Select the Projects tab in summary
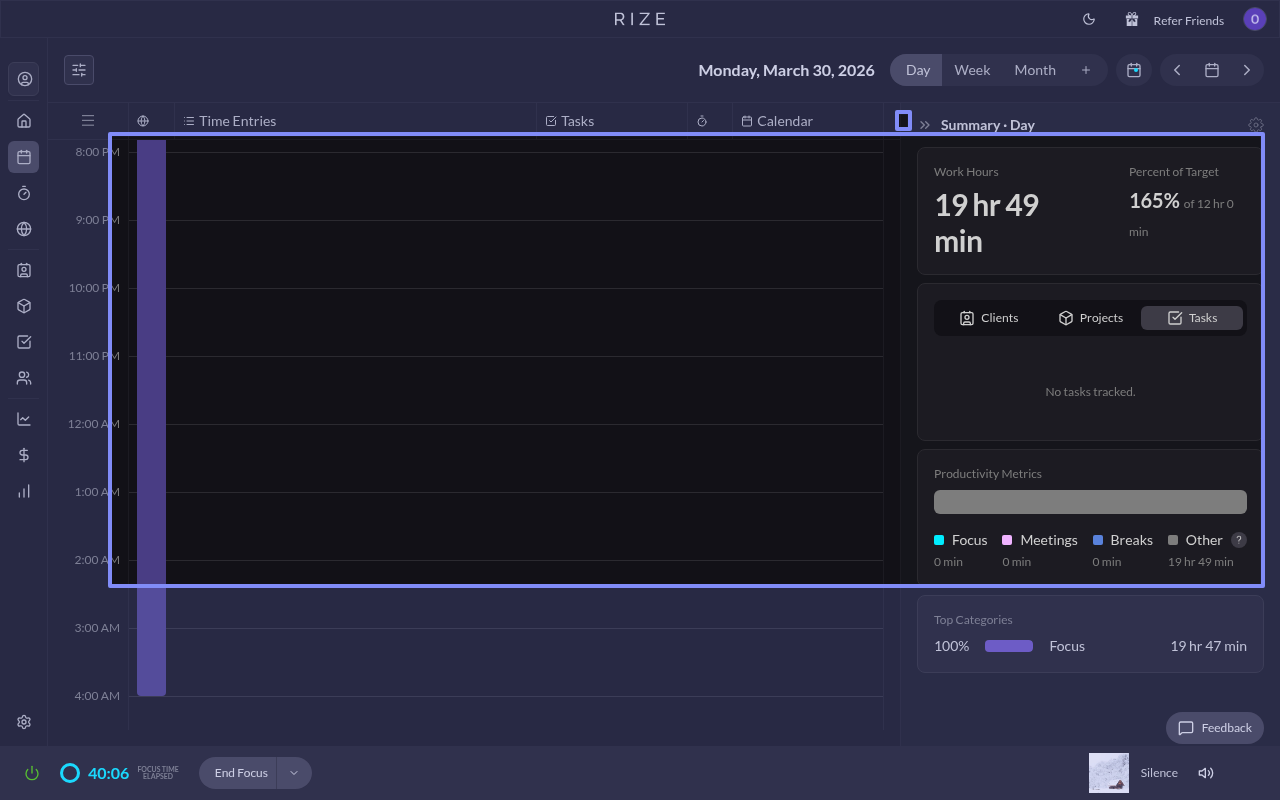The height and width of the screenshot is (800, 1280). click(x=1090, y=318)
